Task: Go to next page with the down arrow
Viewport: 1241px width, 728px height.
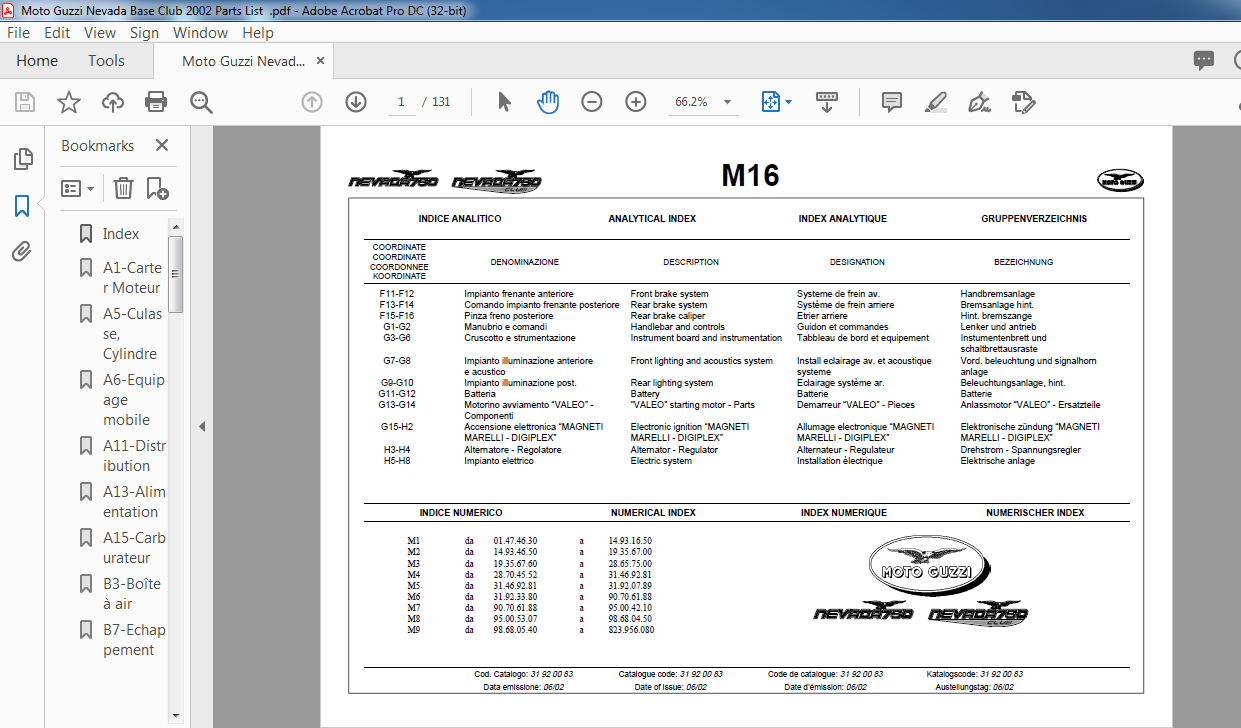Action: (x=356, y=102)
